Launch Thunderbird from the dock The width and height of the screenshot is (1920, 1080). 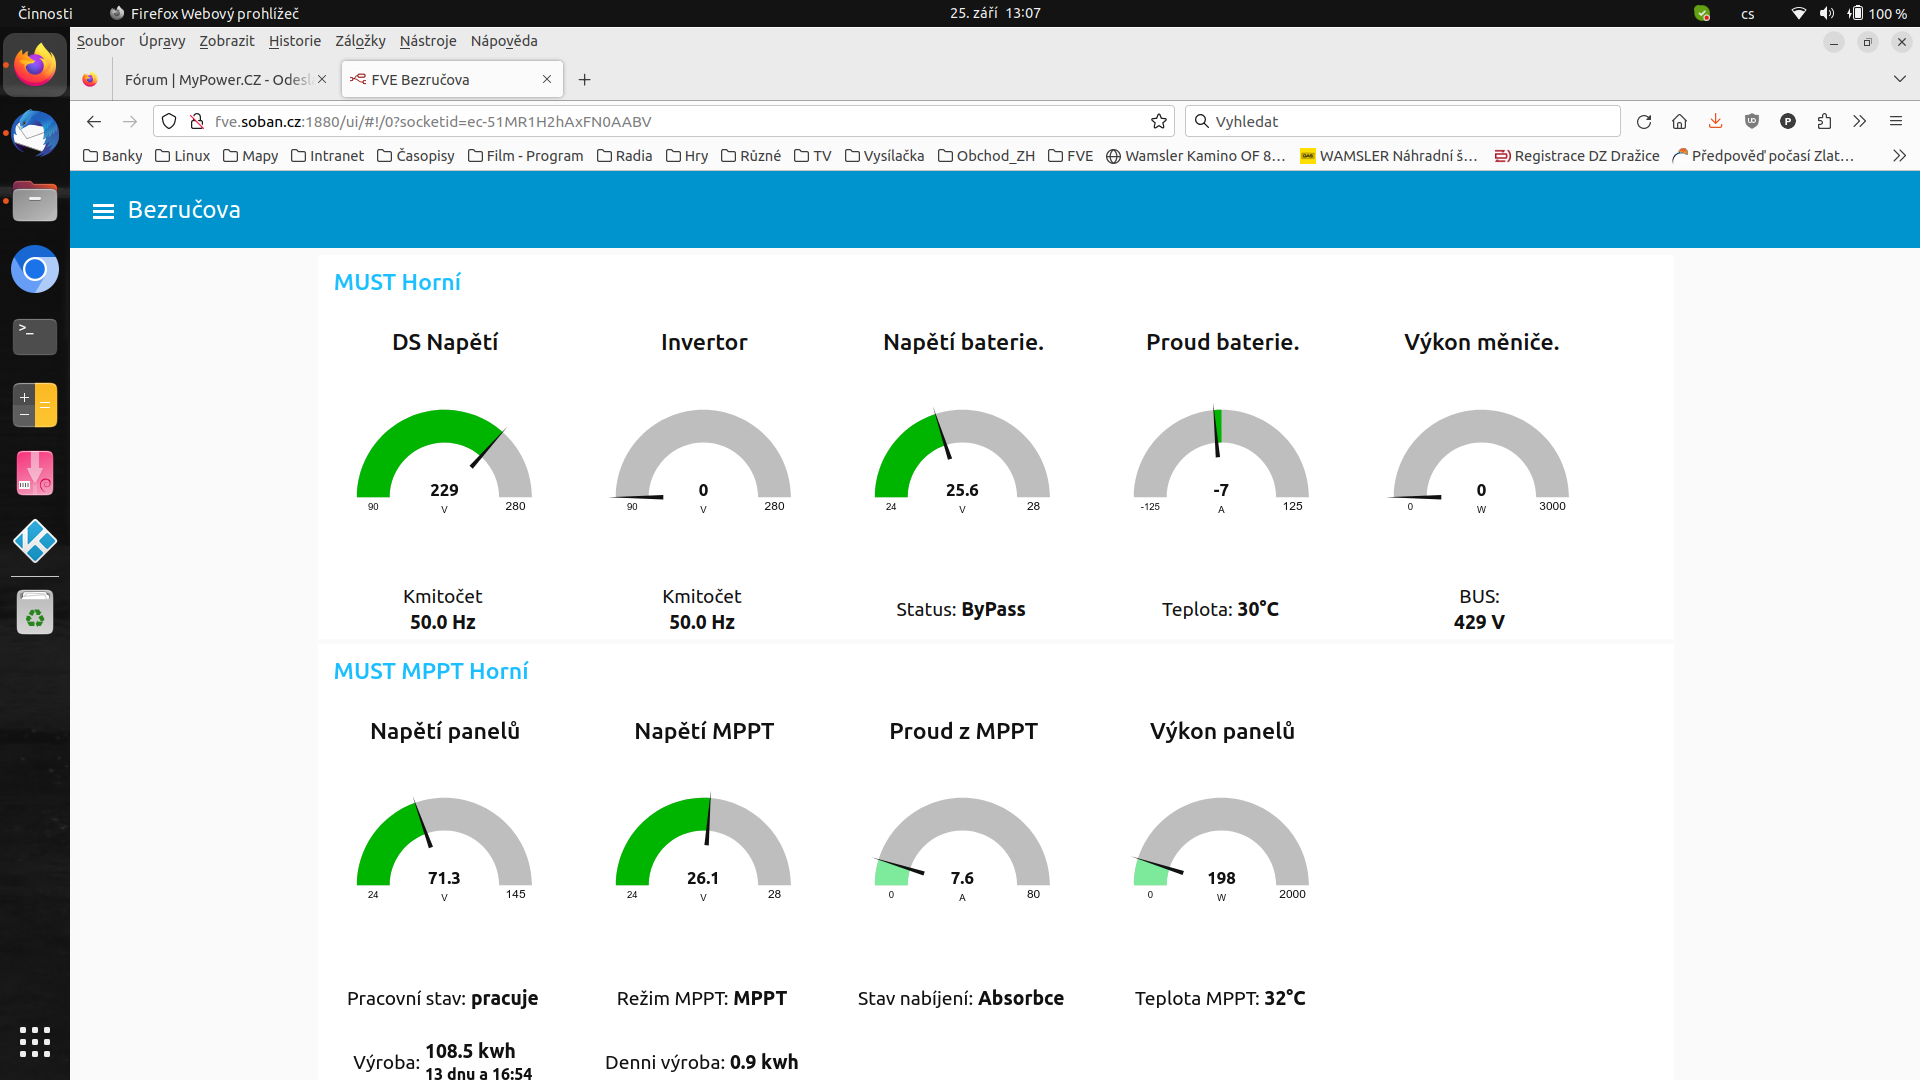coord(35,134)
